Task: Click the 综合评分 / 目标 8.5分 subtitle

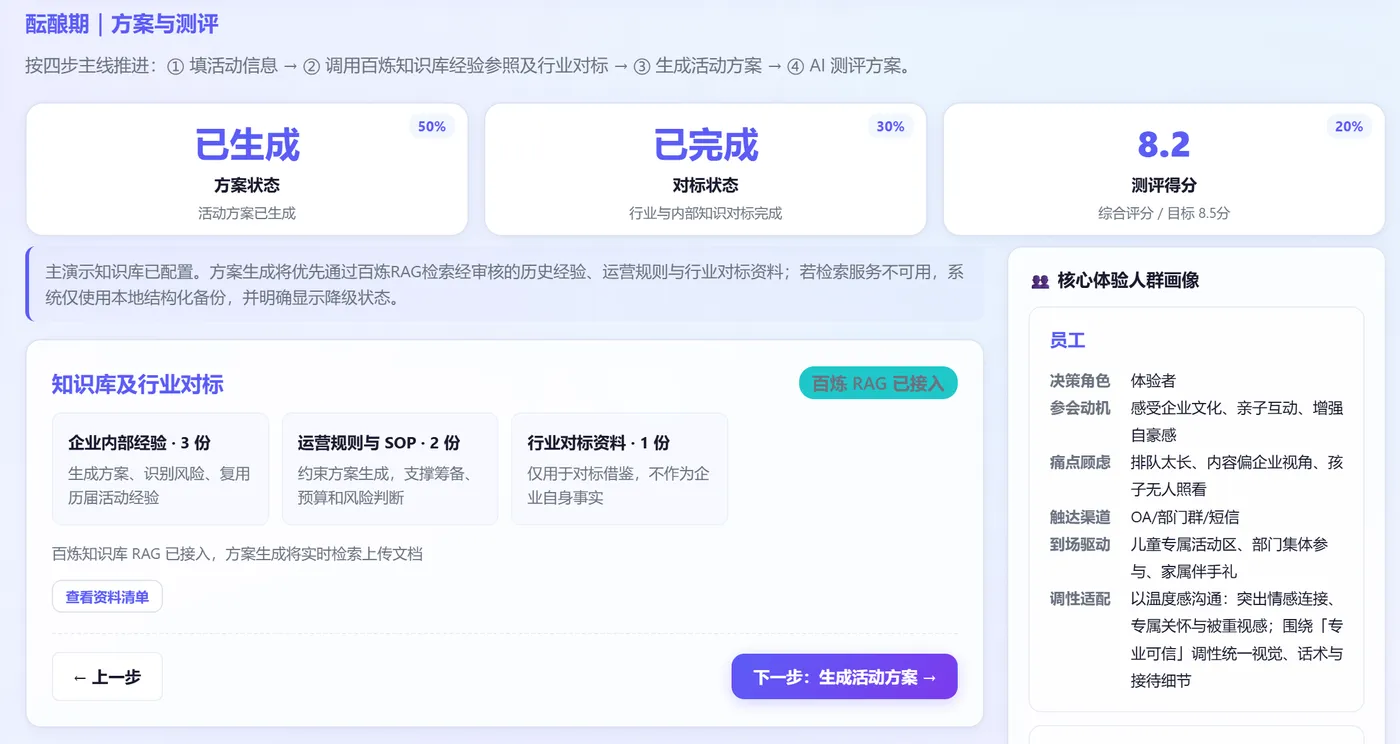Action: pos(1164,213)
